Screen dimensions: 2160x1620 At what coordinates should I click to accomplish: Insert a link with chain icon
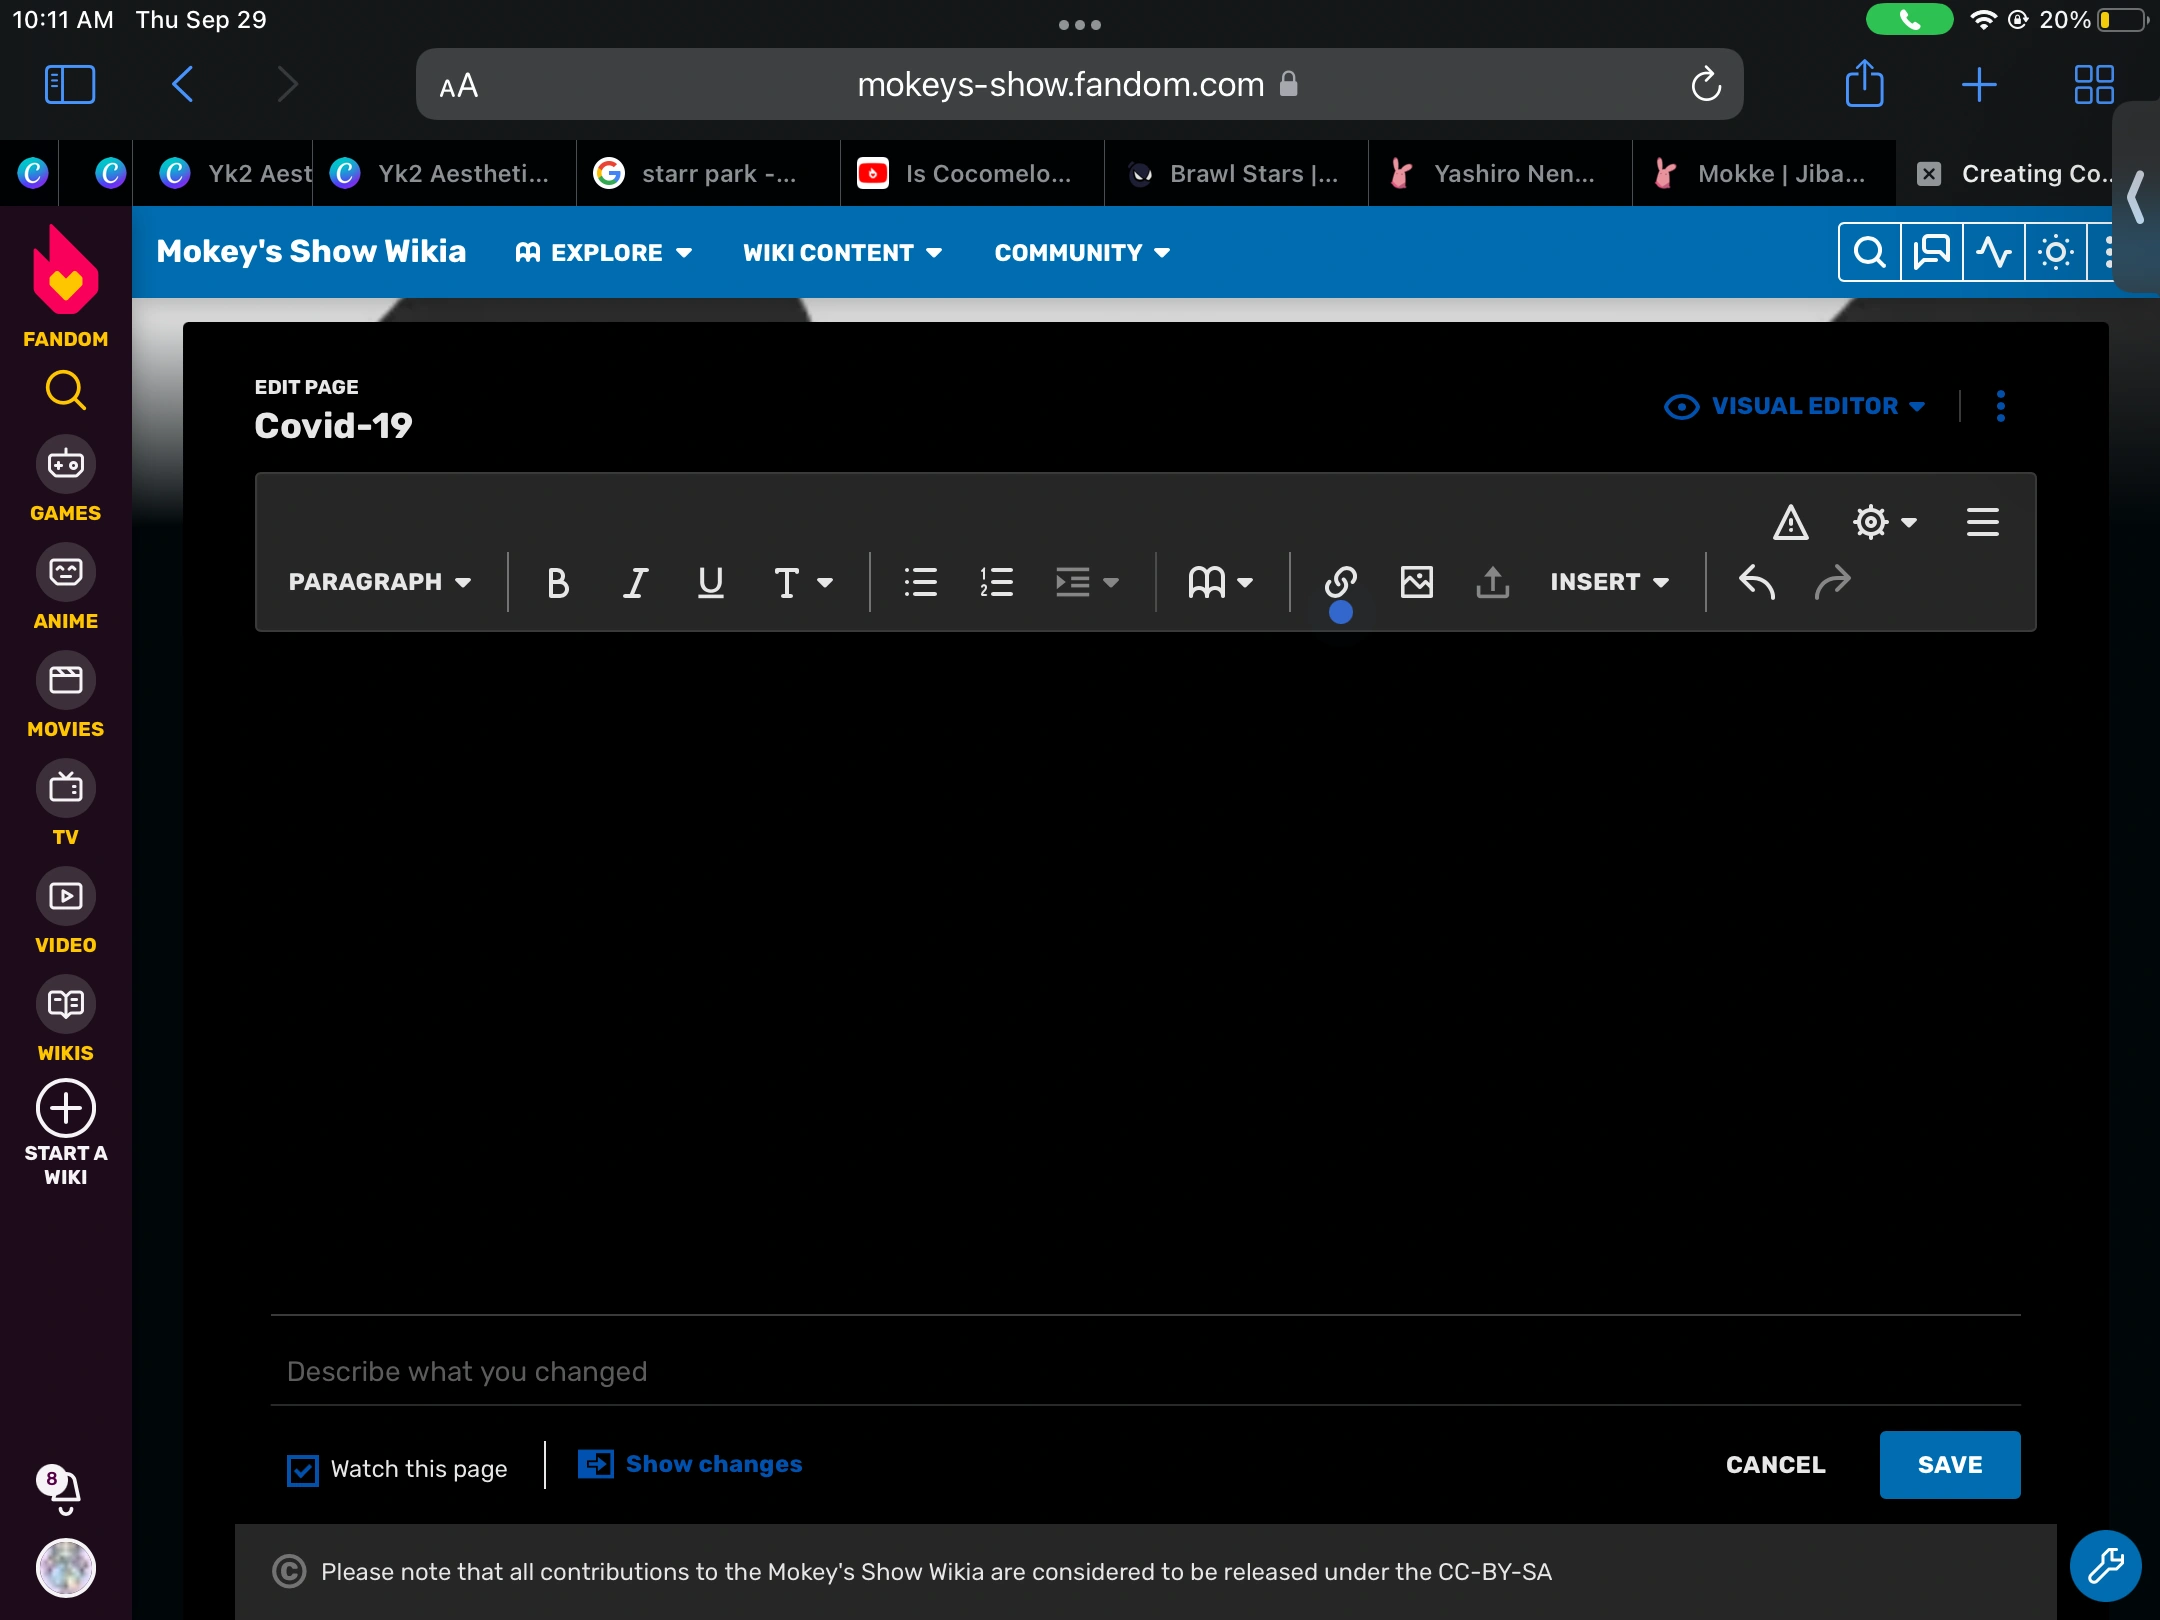tap(1340, 581)
